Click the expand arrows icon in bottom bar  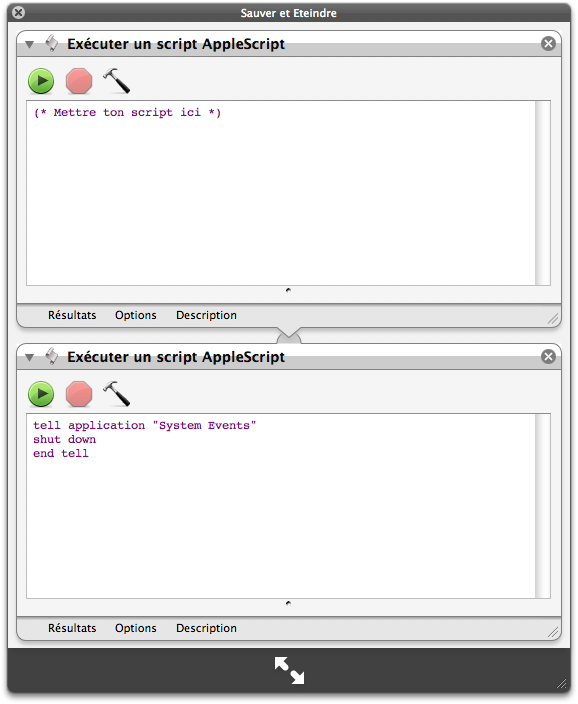coord(289,670)
